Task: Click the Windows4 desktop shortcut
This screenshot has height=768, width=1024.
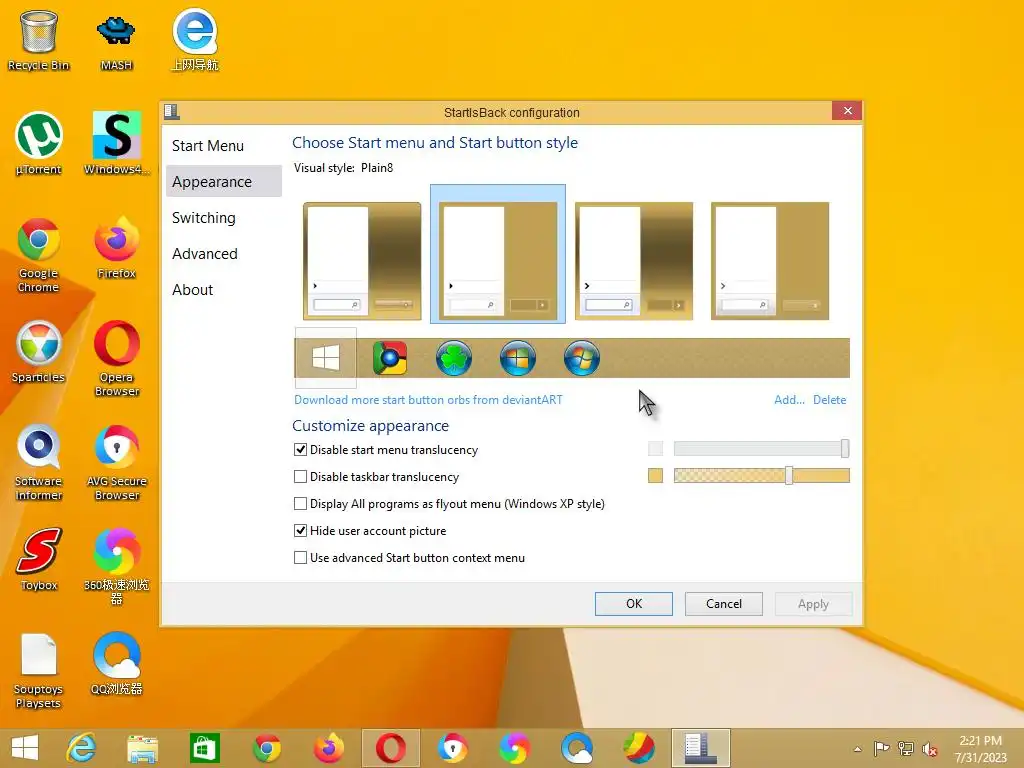Action: 116,144
